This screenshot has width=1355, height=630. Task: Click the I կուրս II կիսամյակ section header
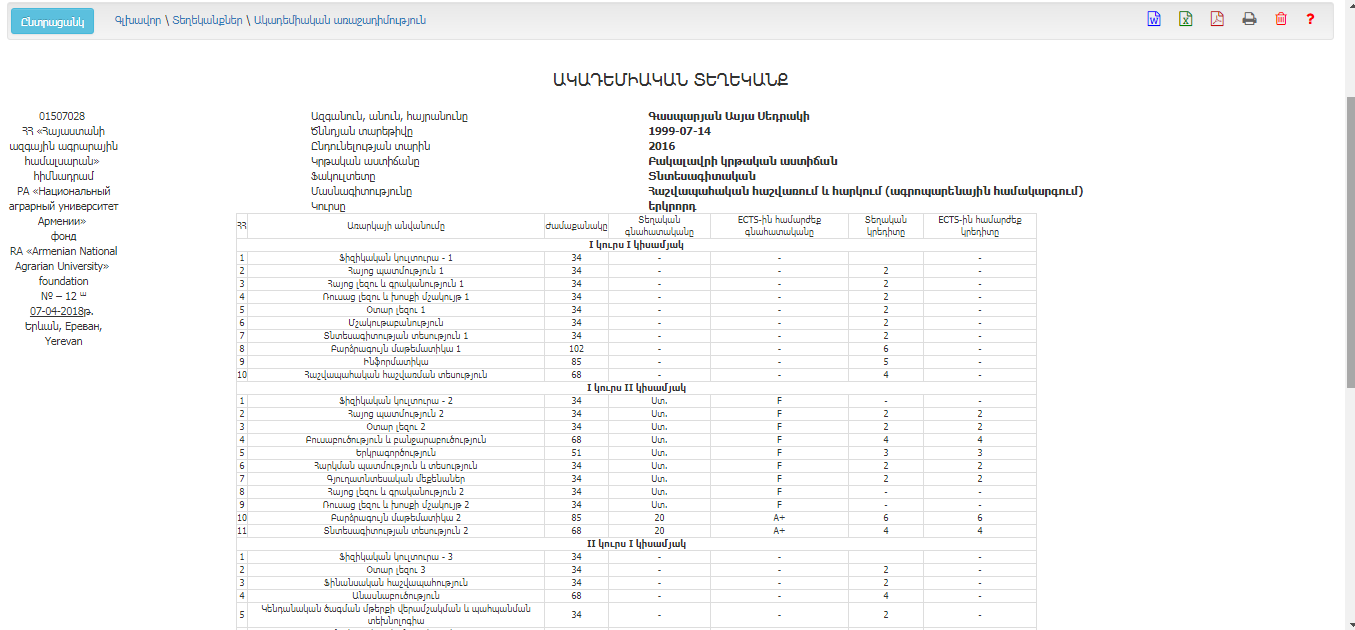click(x=636, y=387)
